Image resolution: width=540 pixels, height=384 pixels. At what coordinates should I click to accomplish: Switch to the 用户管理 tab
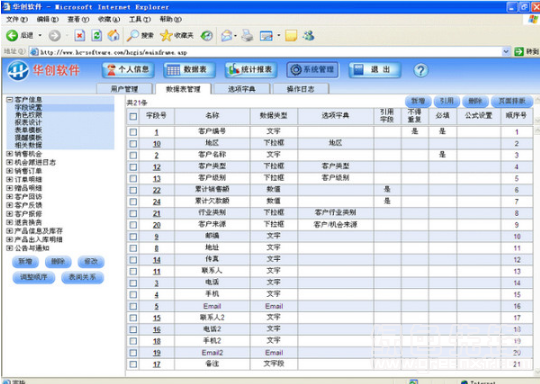(124, 89)
